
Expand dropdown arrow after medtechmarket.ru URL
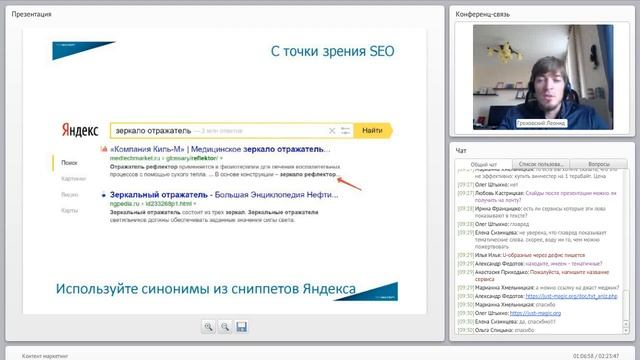coord(221,158)
